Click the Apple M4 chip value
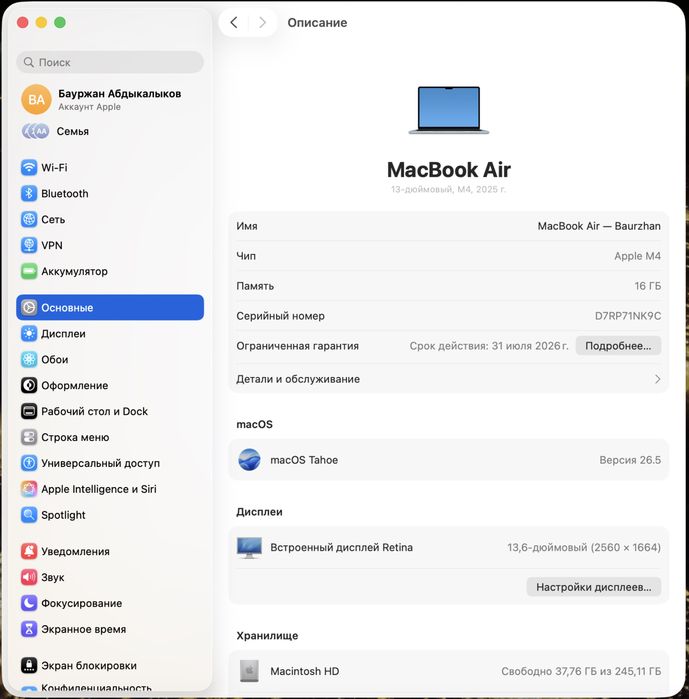The width and height of the screenshot is (689, 699). [637, 256]
